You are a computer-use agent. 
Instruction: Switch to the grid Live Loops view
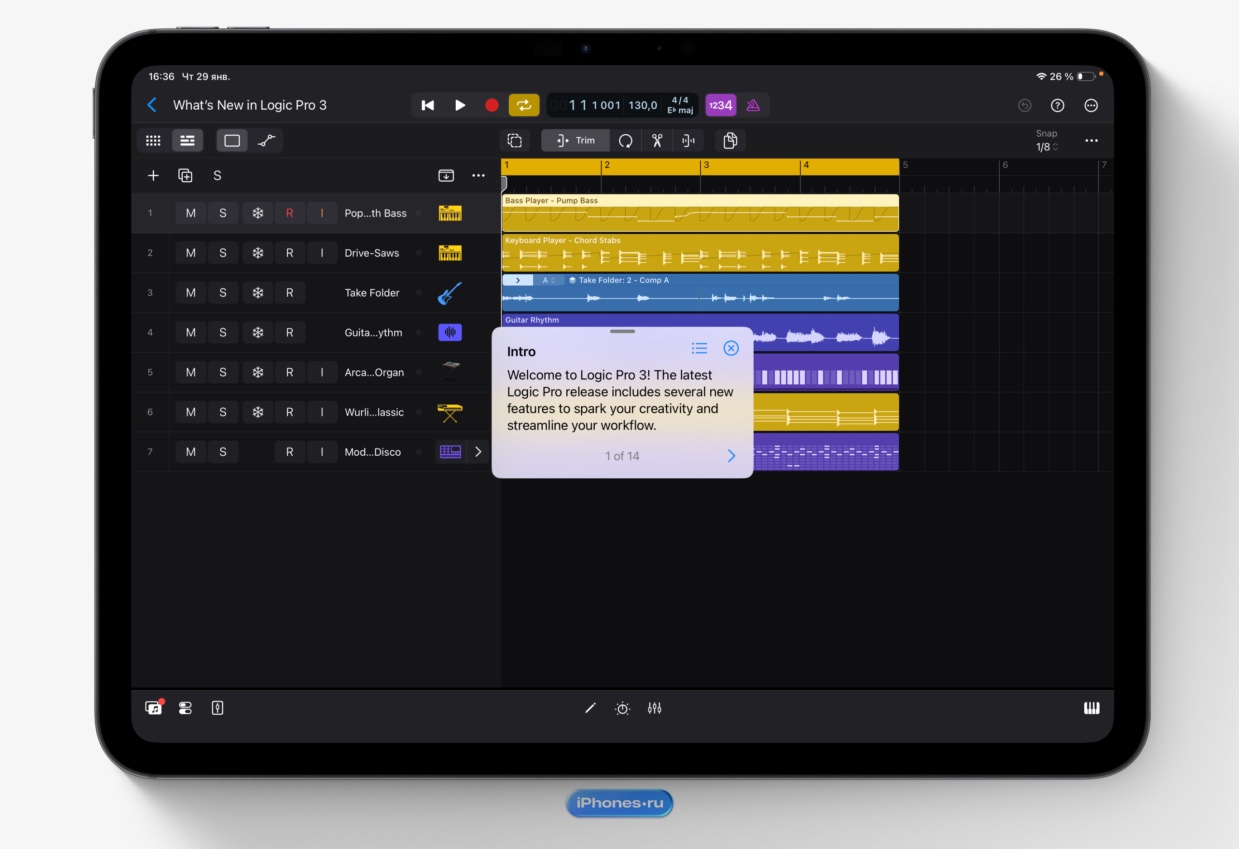coord(153,141)
